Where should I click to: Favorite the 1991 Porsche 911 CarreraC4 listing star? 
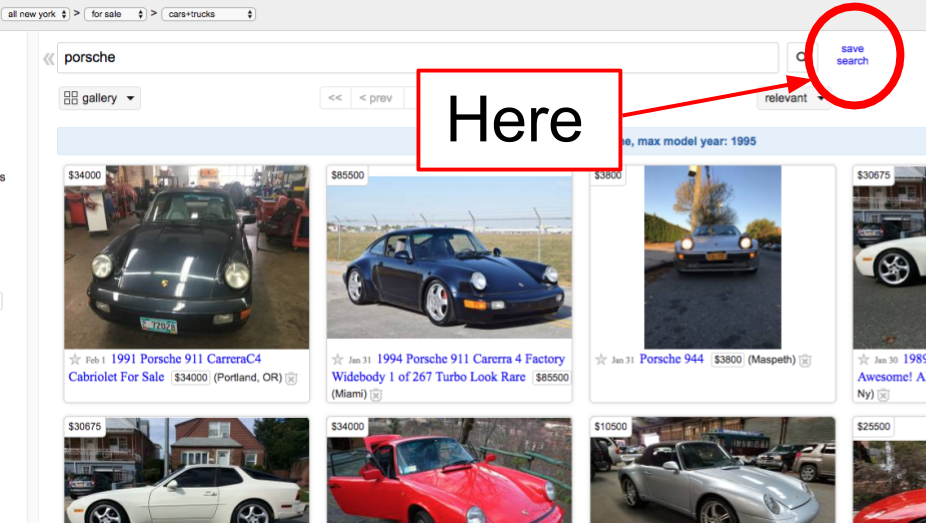click(74, 359)
